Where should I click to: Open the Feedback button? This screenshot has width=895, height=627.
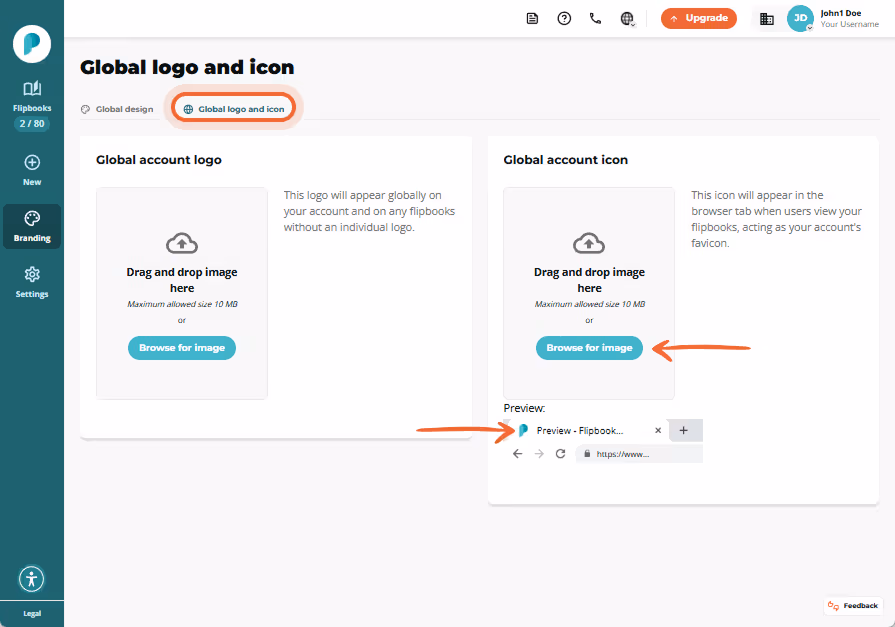pos(853,606)
